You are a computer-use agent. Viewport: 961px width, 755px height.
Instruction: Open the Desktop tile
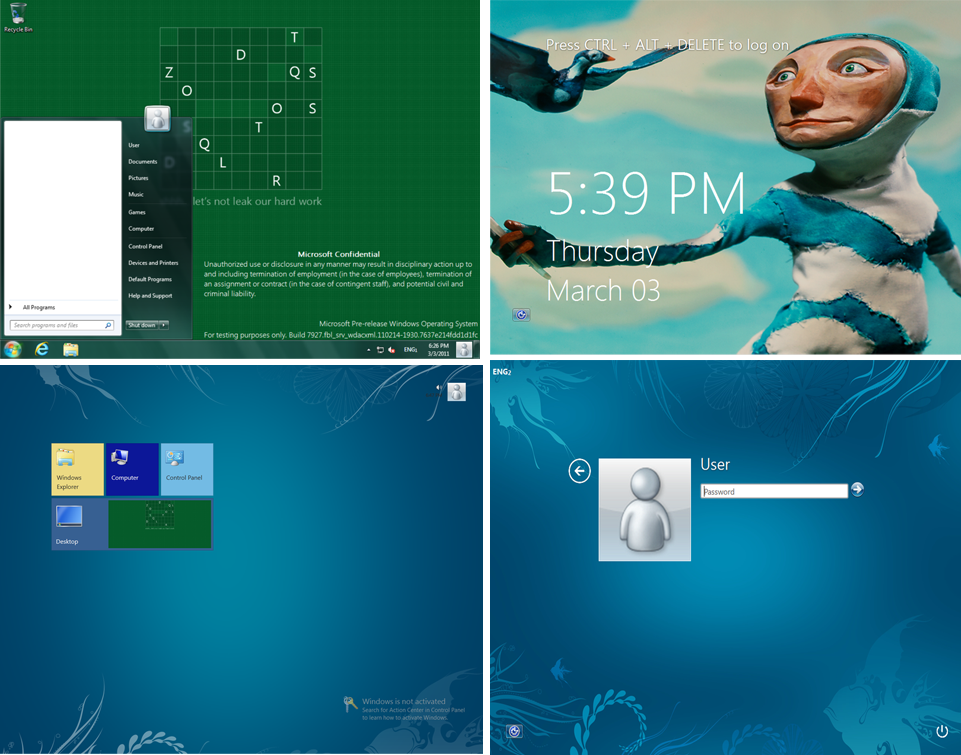(77, 524)
